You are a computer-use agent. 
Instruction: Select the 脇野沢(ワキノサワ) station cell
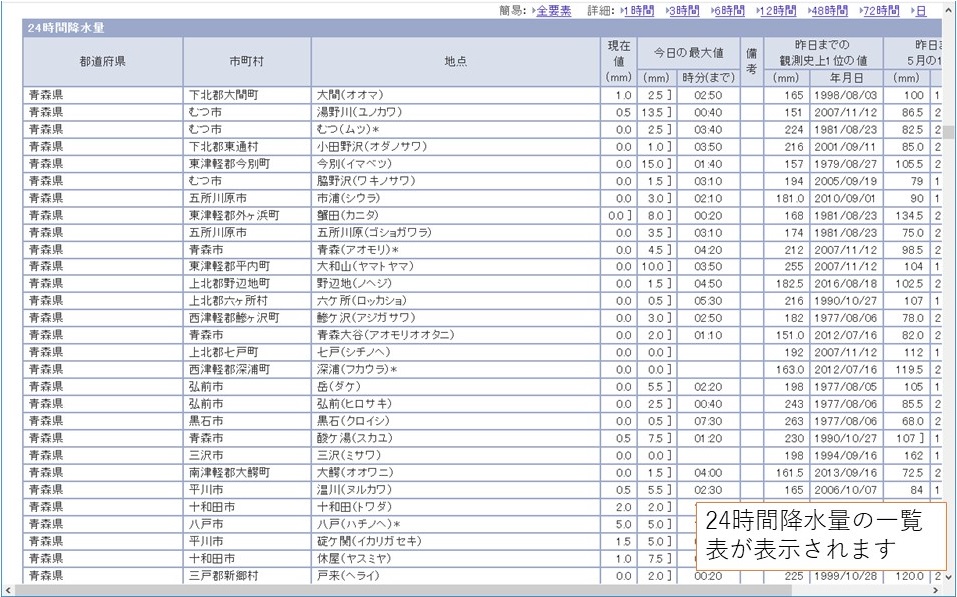pos(455,181)
